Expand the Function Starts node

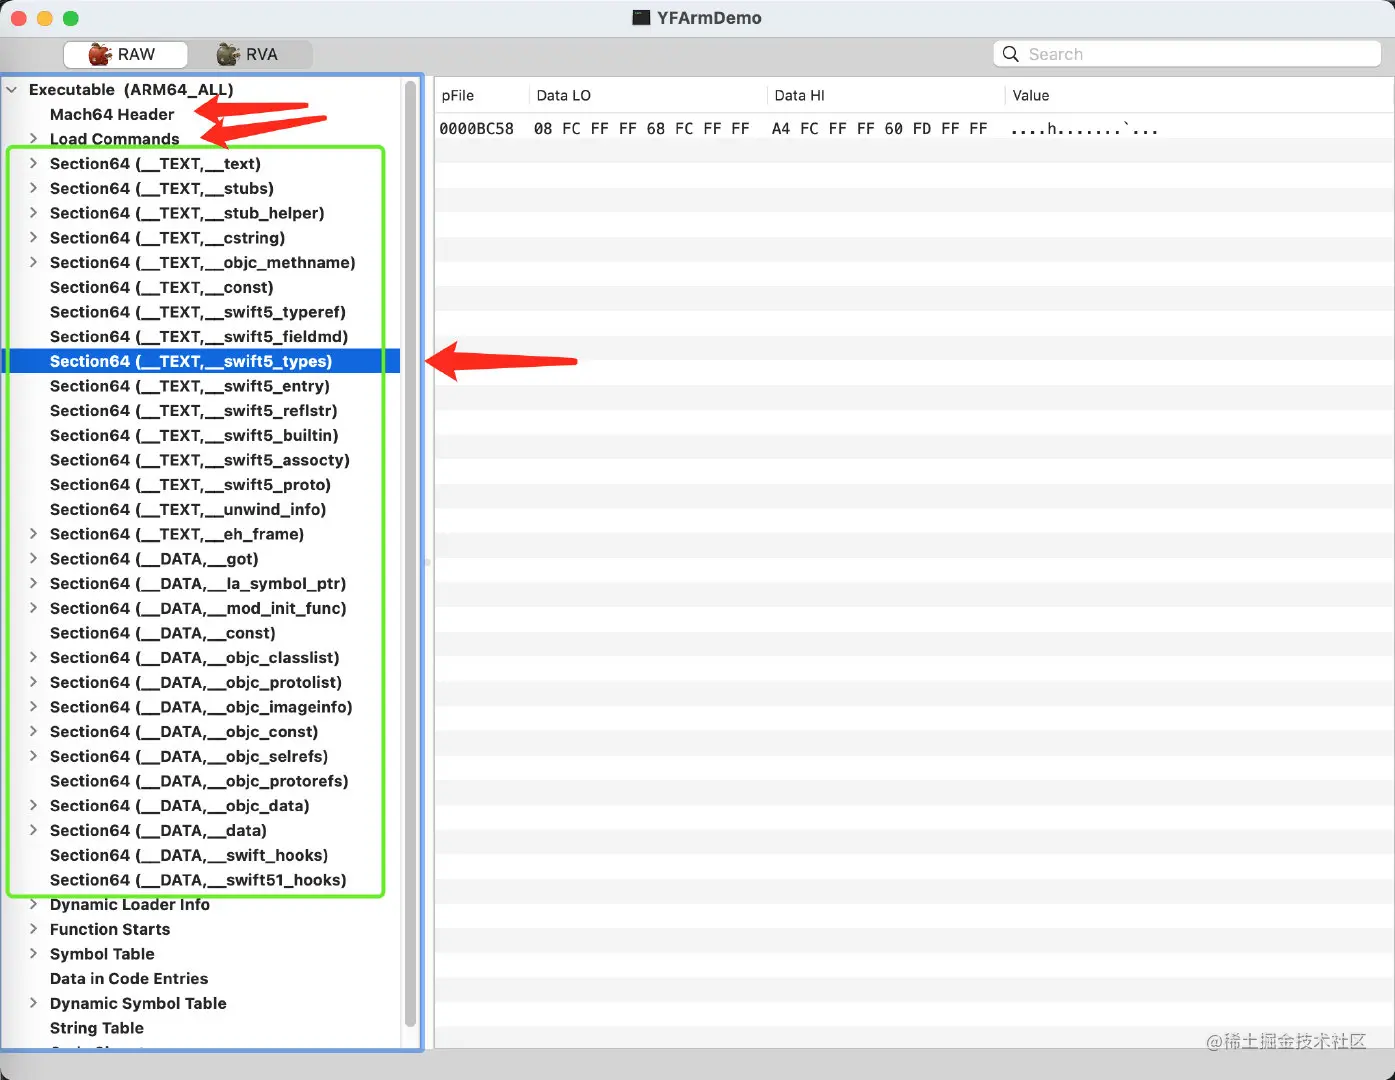tap(33, 929)
